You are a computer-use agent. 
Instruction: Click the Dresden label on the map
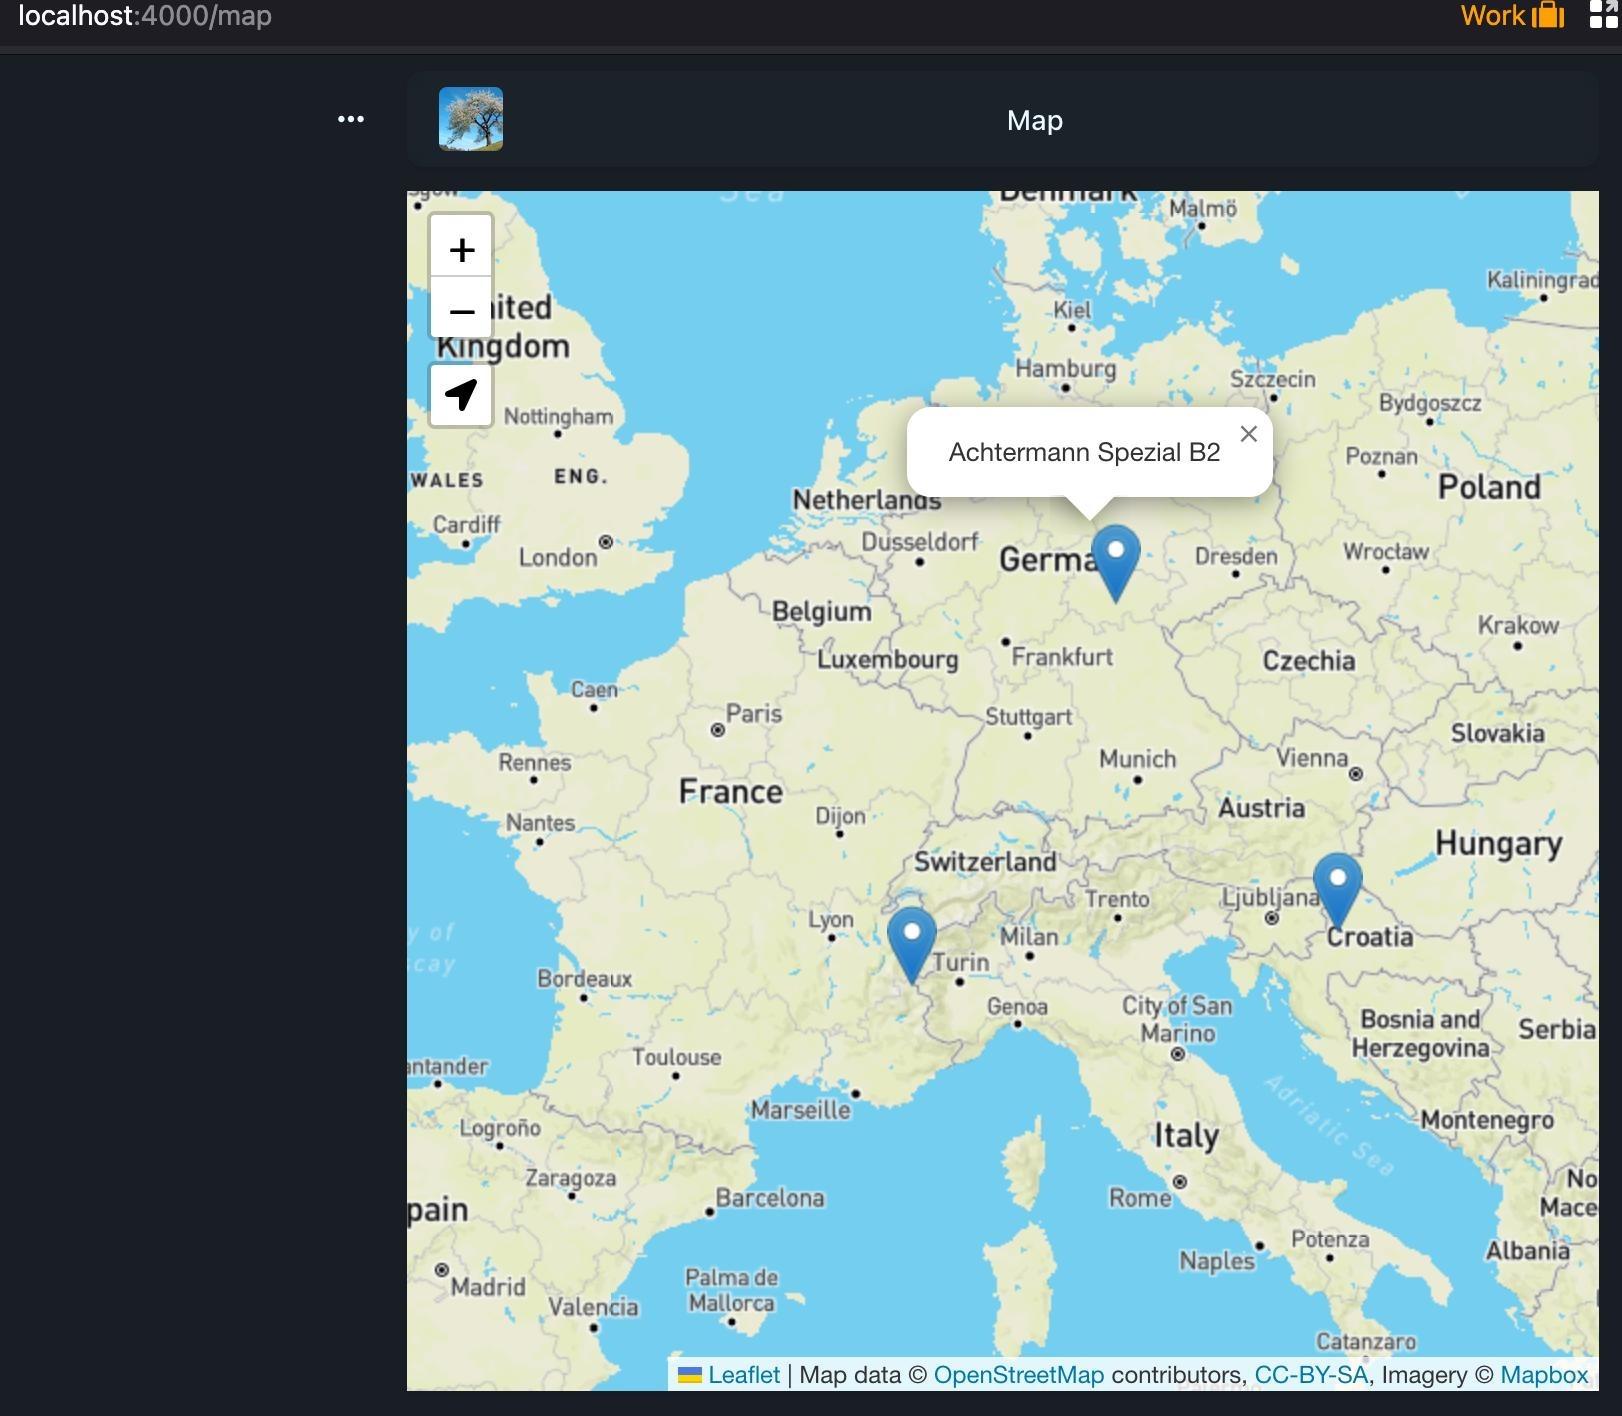pyautogui.click(x=1236, y=556)
